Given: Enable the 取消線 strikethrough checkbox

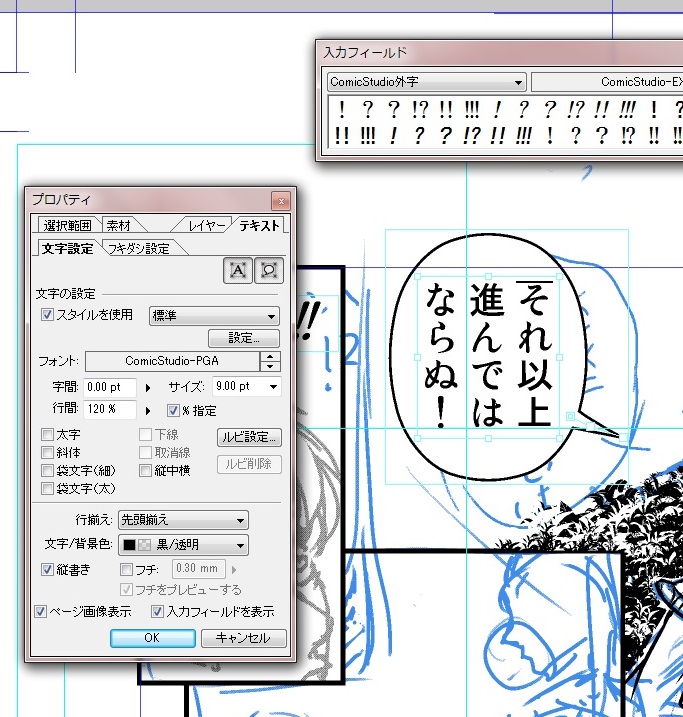Looking at the screenshot, I should 145,452.
